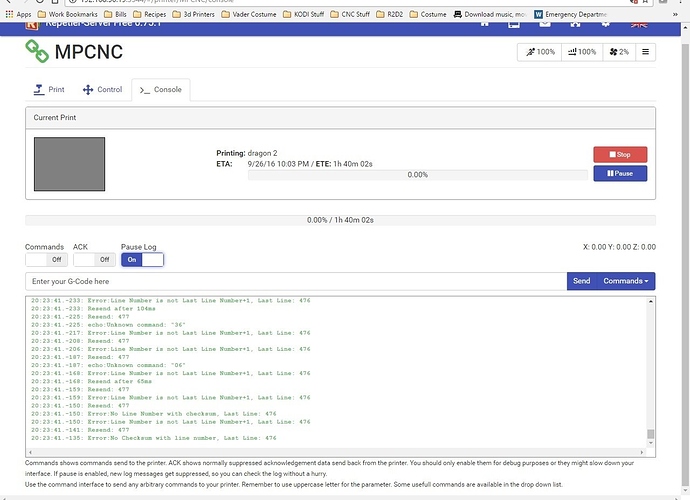
Task: Open the Bills bookmark folder
Action: pyautogui.click(x=115, y=15)
